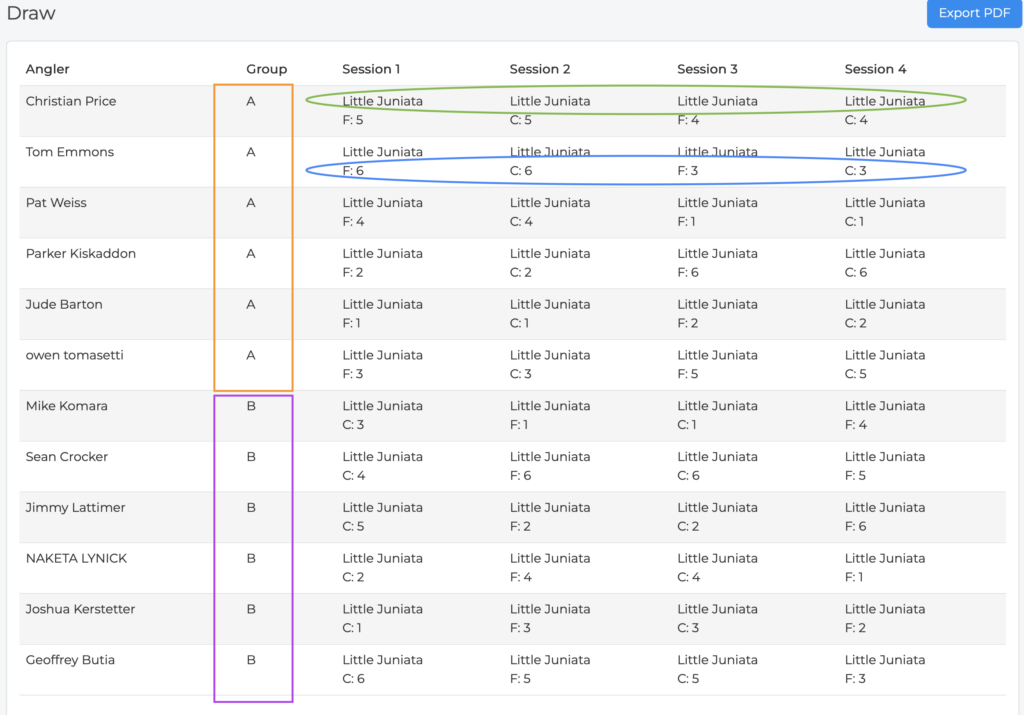Click Jimmy Lattimer's Session 1 beat C: 5
This screenshot has width=1024, height=715.
point(353,527)
